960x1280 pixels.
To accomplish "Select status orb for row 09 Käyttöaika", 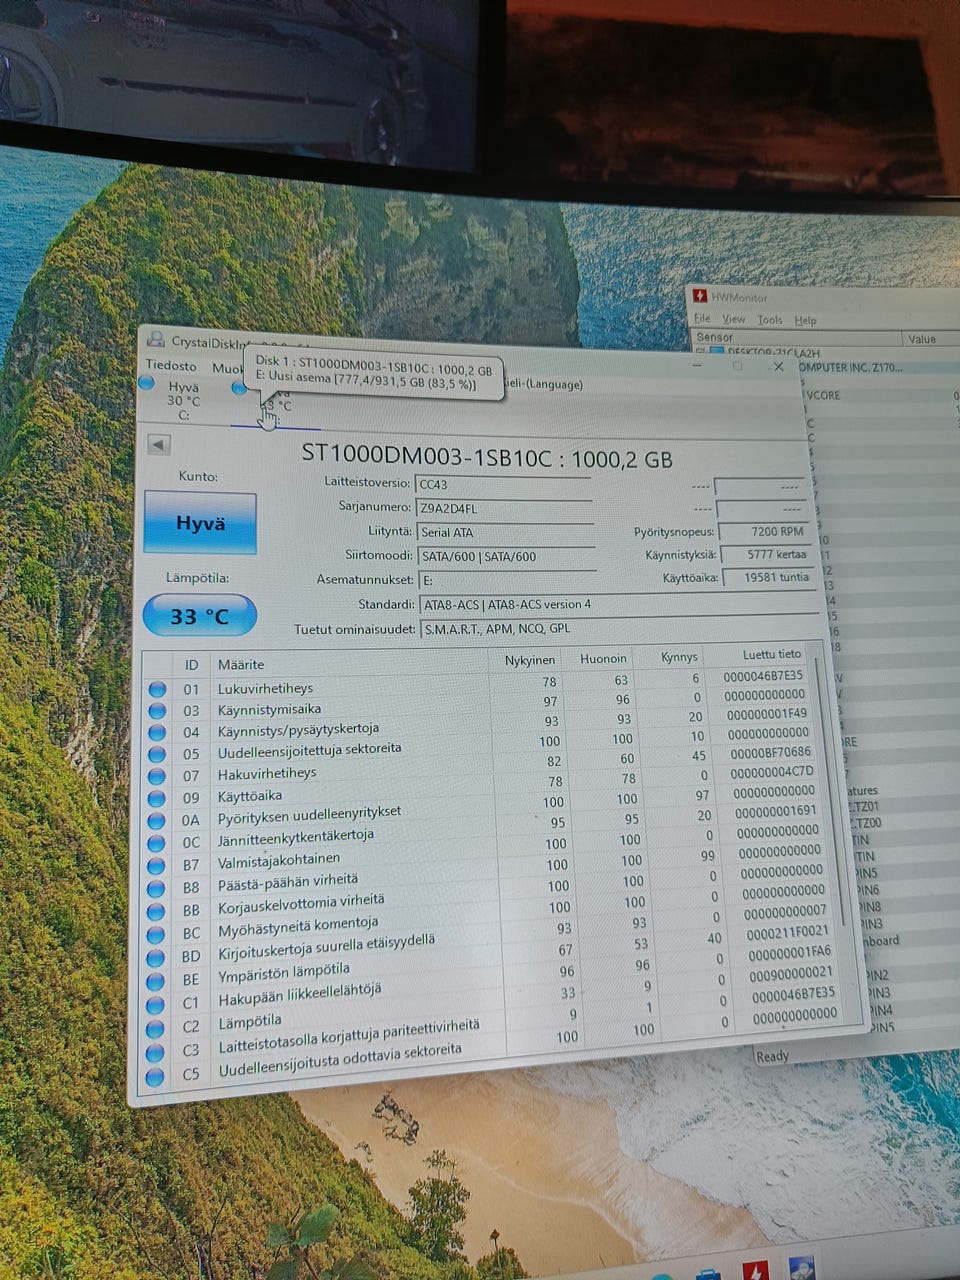I will [157, 798].
